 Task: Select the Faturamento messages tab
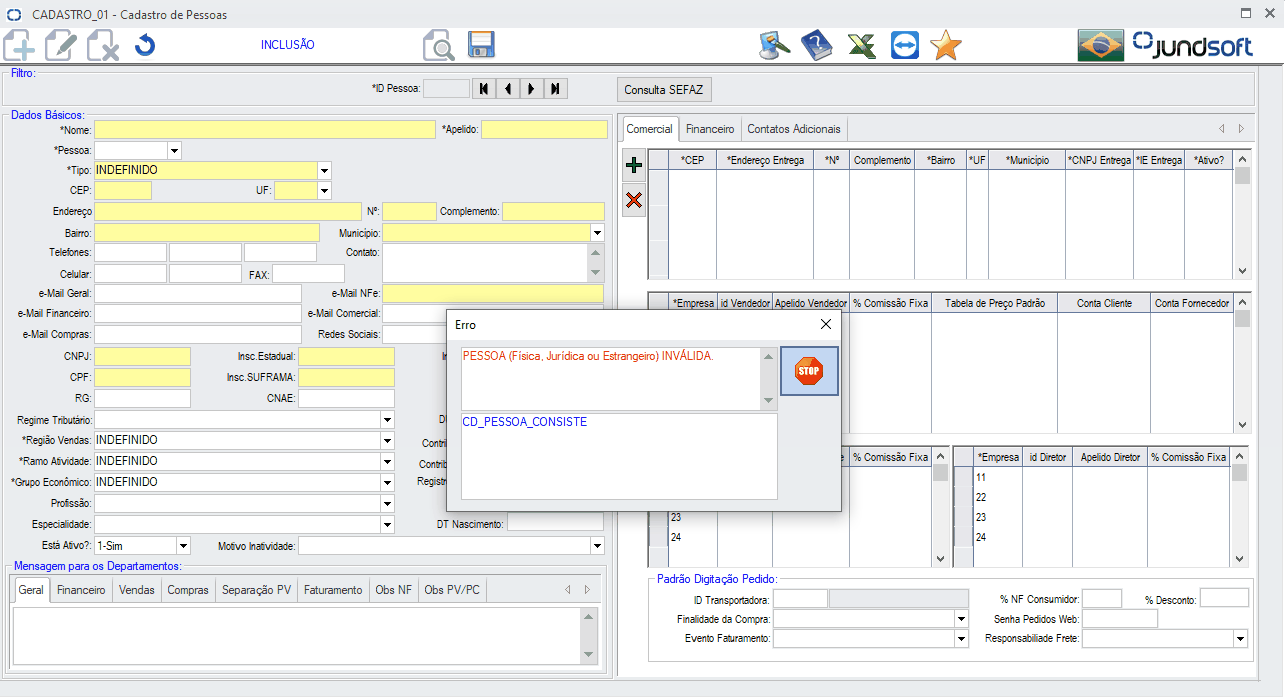coord(332,590)
